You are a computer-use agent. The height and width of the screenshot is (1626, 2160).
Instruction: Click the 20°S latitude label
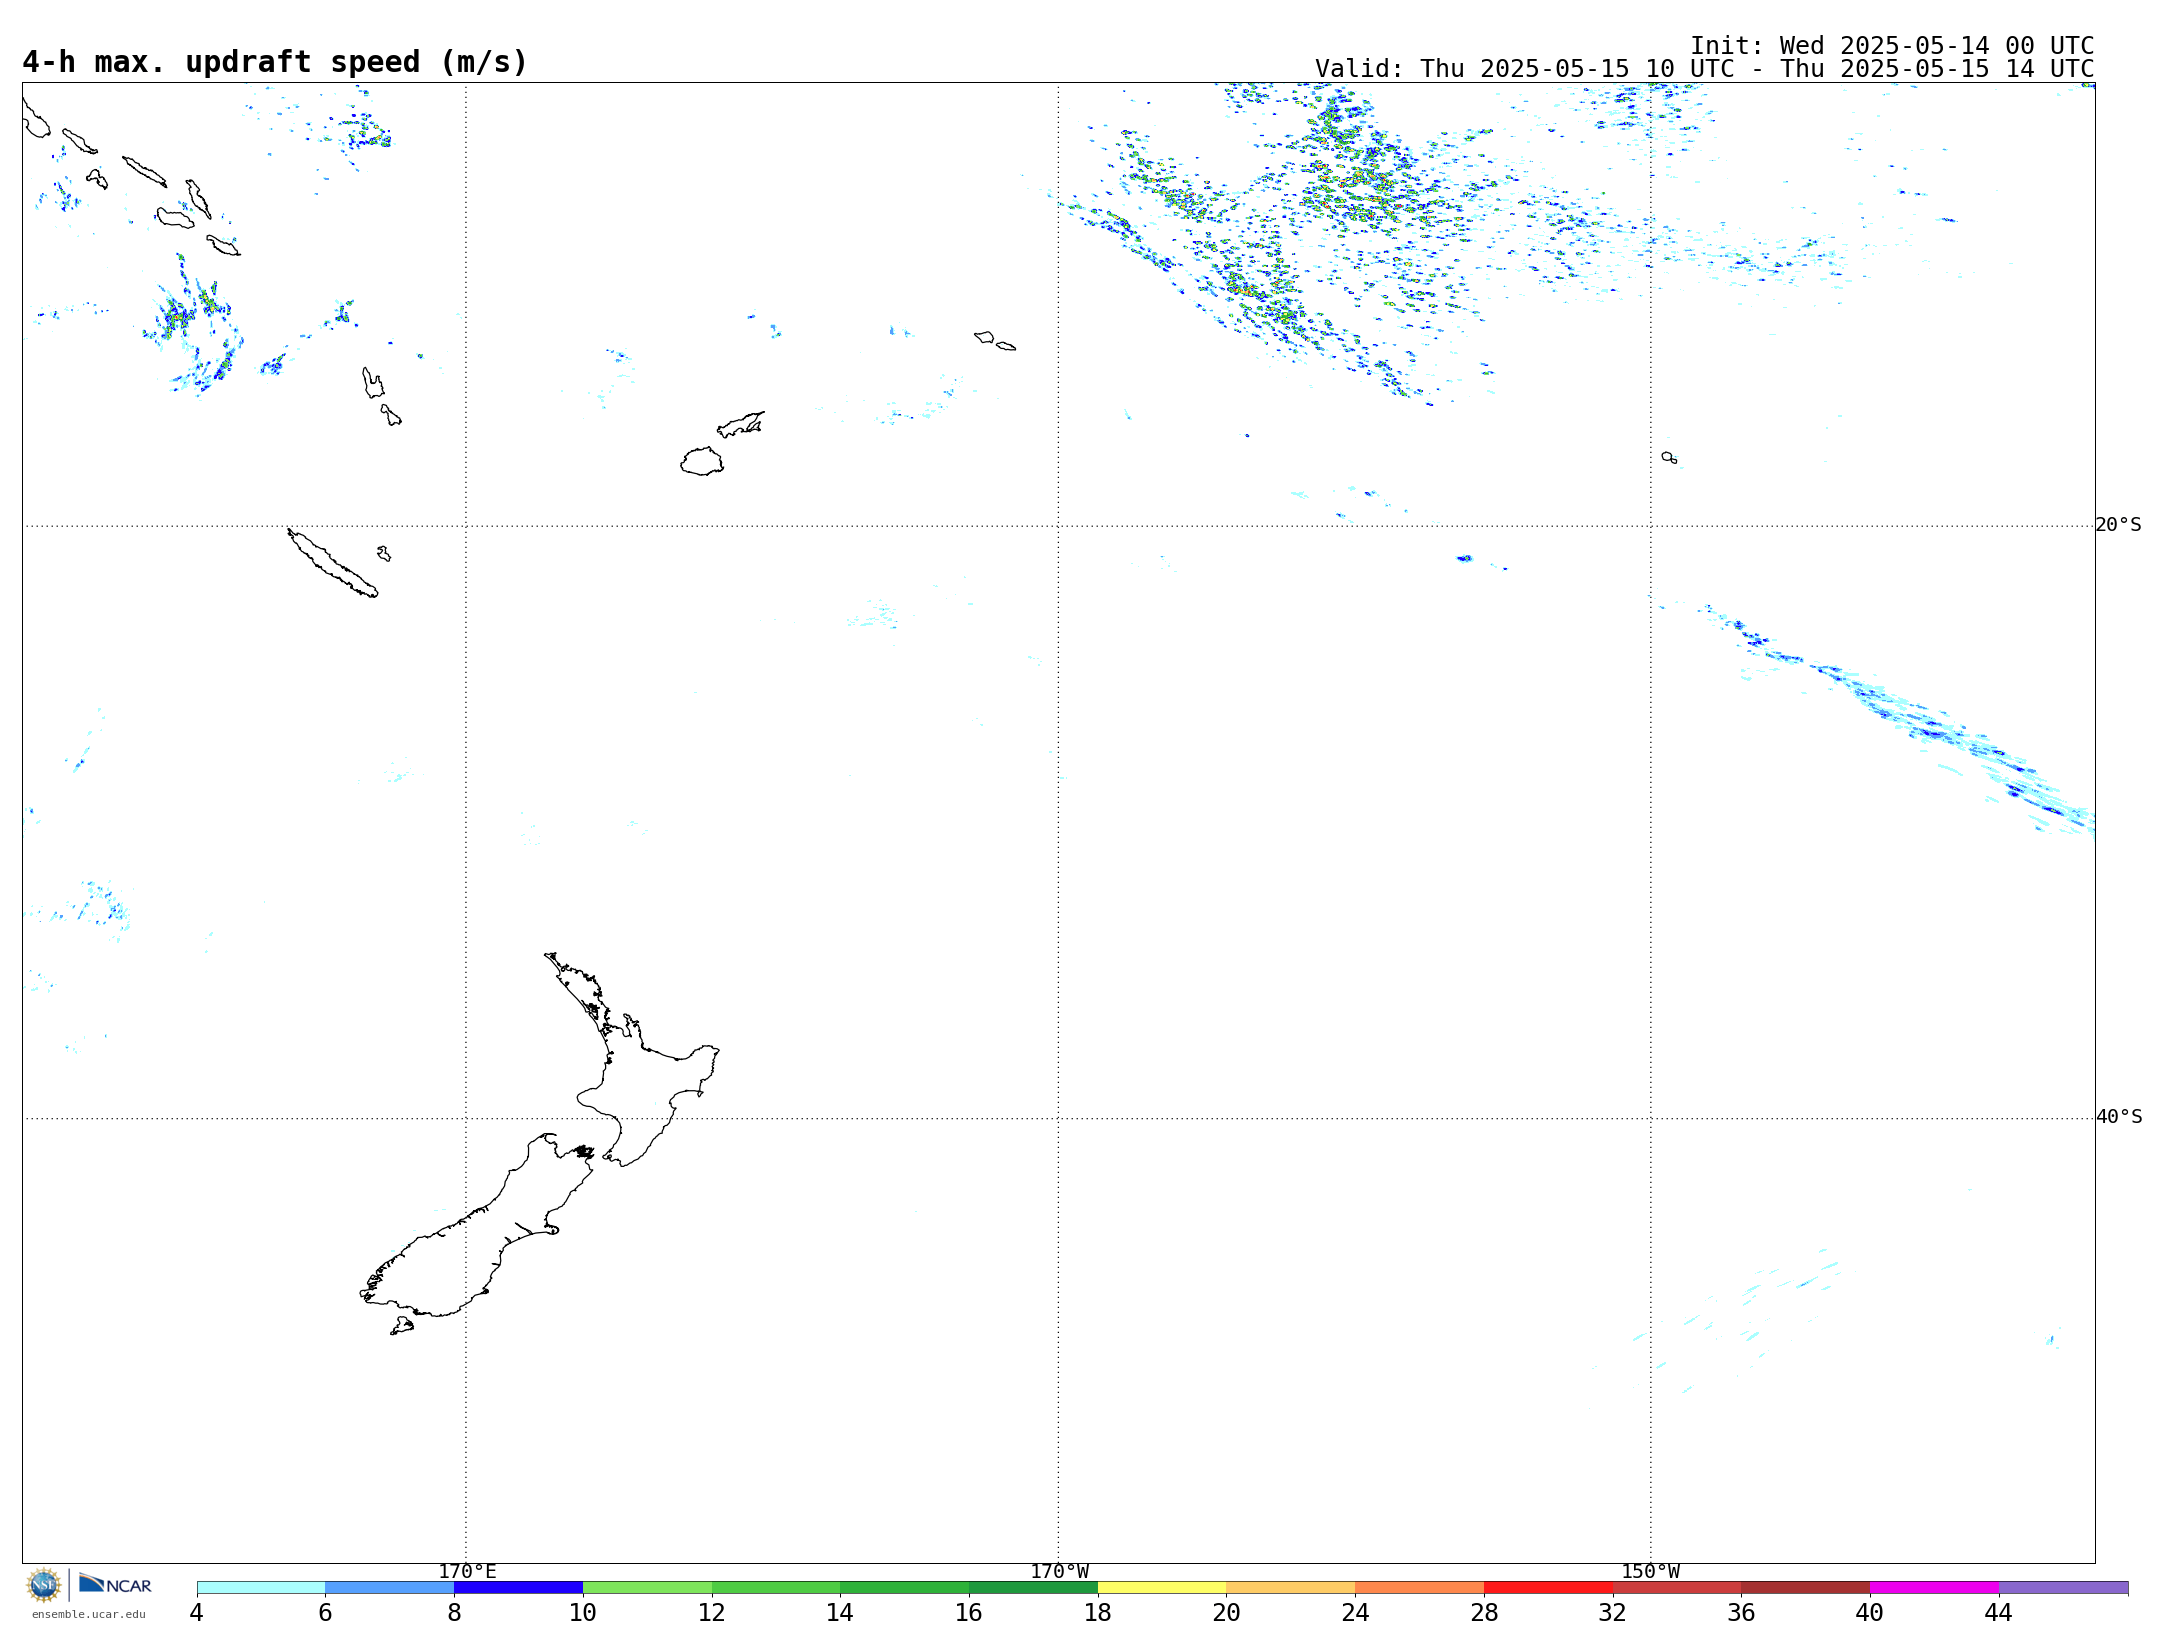[x=2118, y=524]
